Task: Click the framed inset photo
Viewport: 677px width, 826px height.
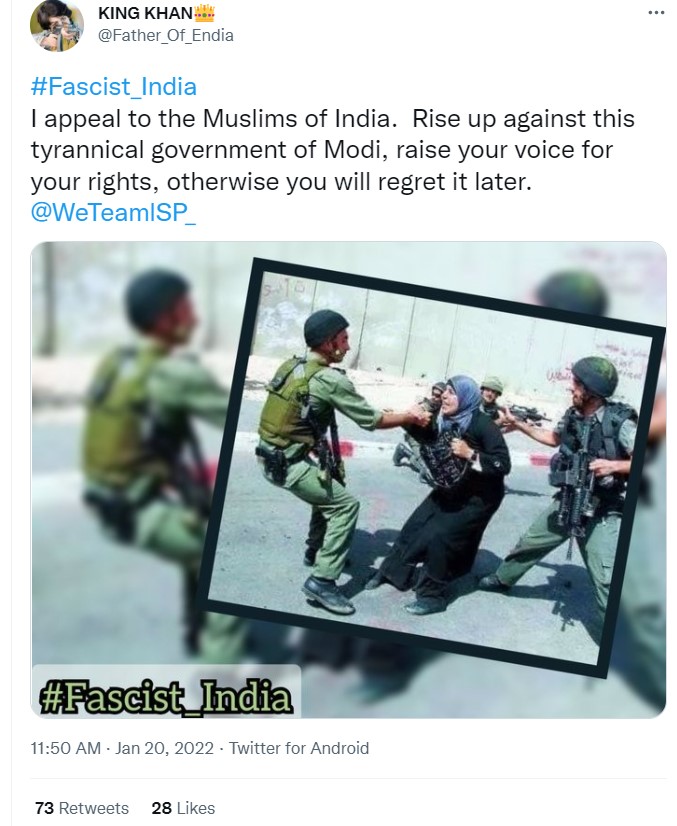Action: [x=431, y=466]
